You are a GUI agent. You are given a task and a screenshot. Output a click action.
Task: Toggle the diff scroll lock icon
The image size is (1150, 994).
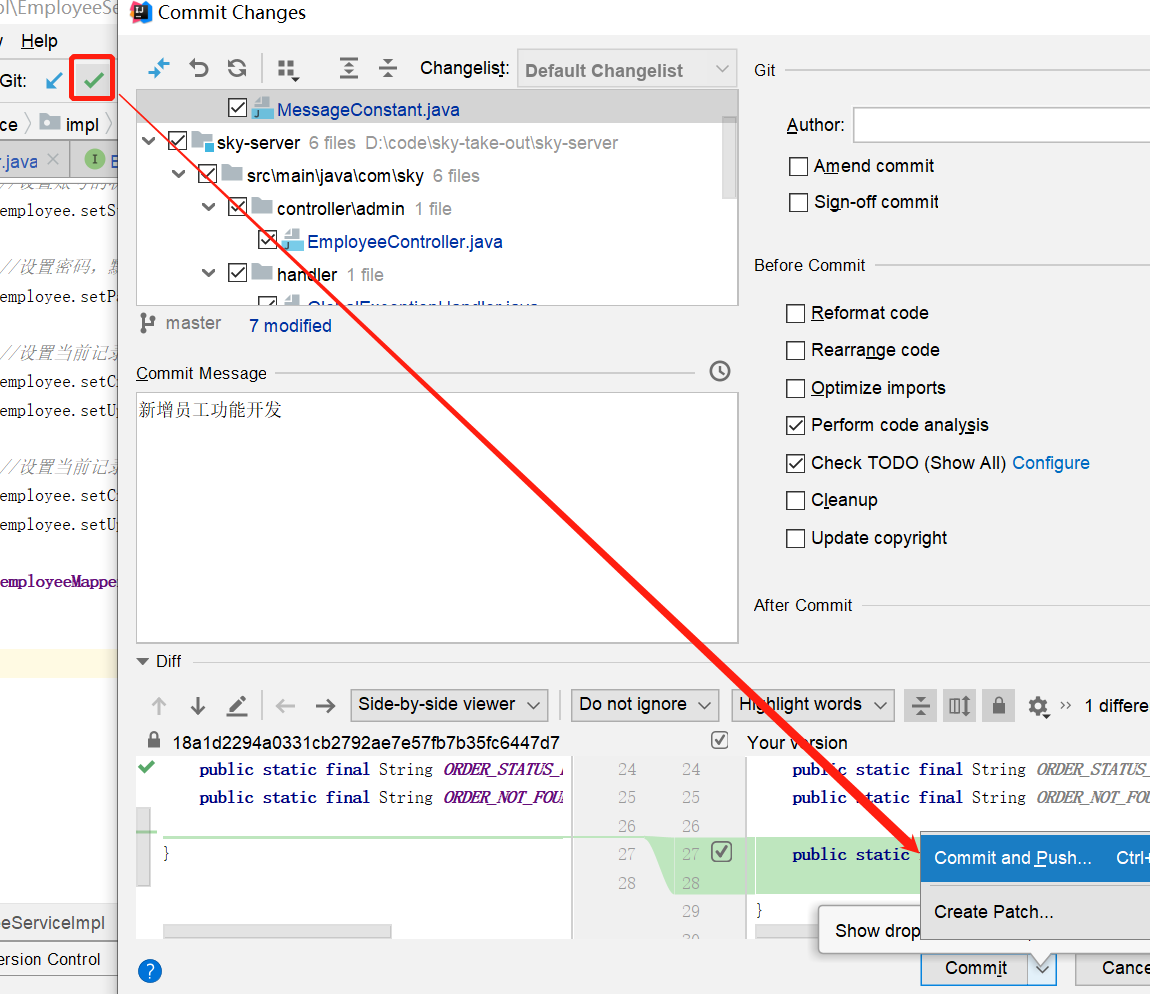coord(997,706)
